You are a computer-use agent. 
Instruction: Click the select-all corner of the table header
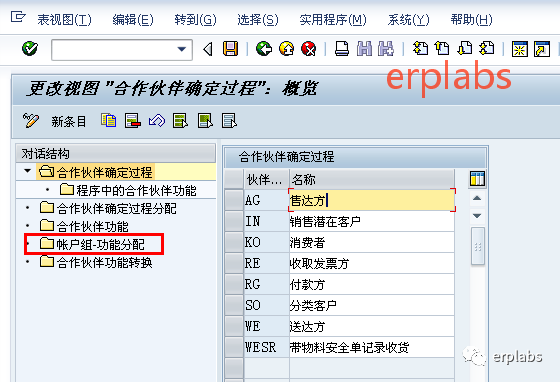point(234,179)
